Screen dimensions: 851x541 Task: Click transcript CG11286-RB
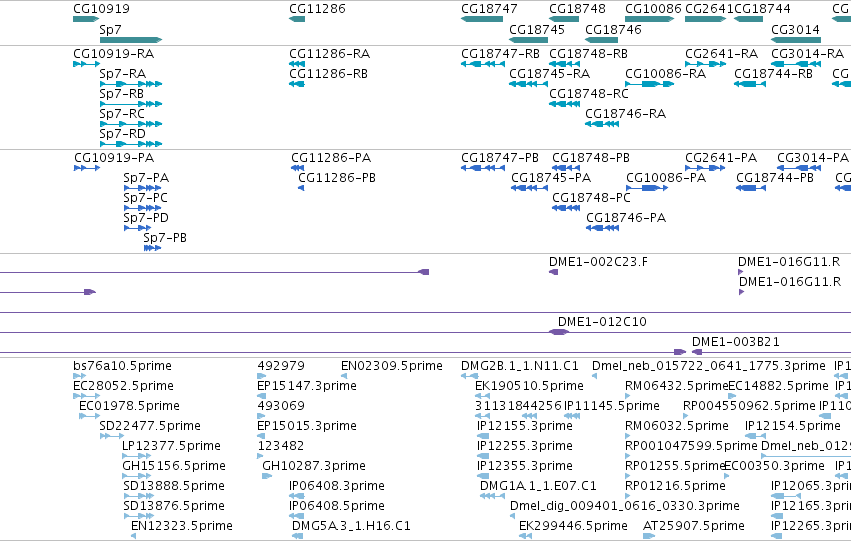328,74
